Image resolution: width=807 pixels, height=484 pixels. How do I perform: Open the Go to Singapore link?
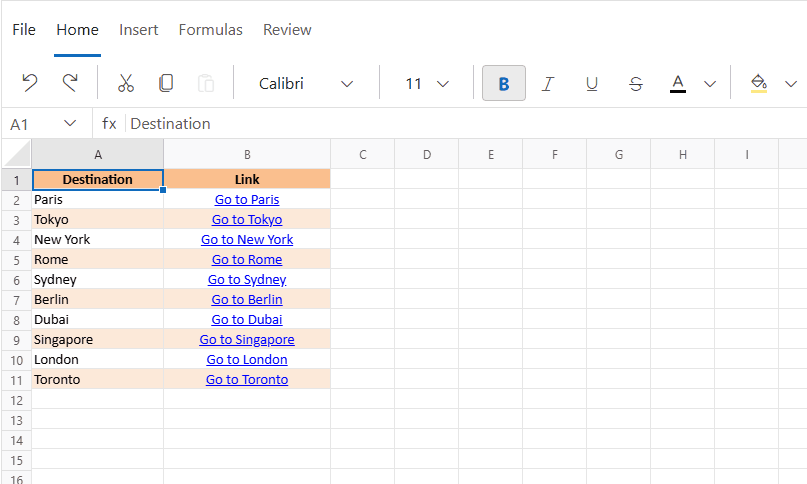[247, 340]
